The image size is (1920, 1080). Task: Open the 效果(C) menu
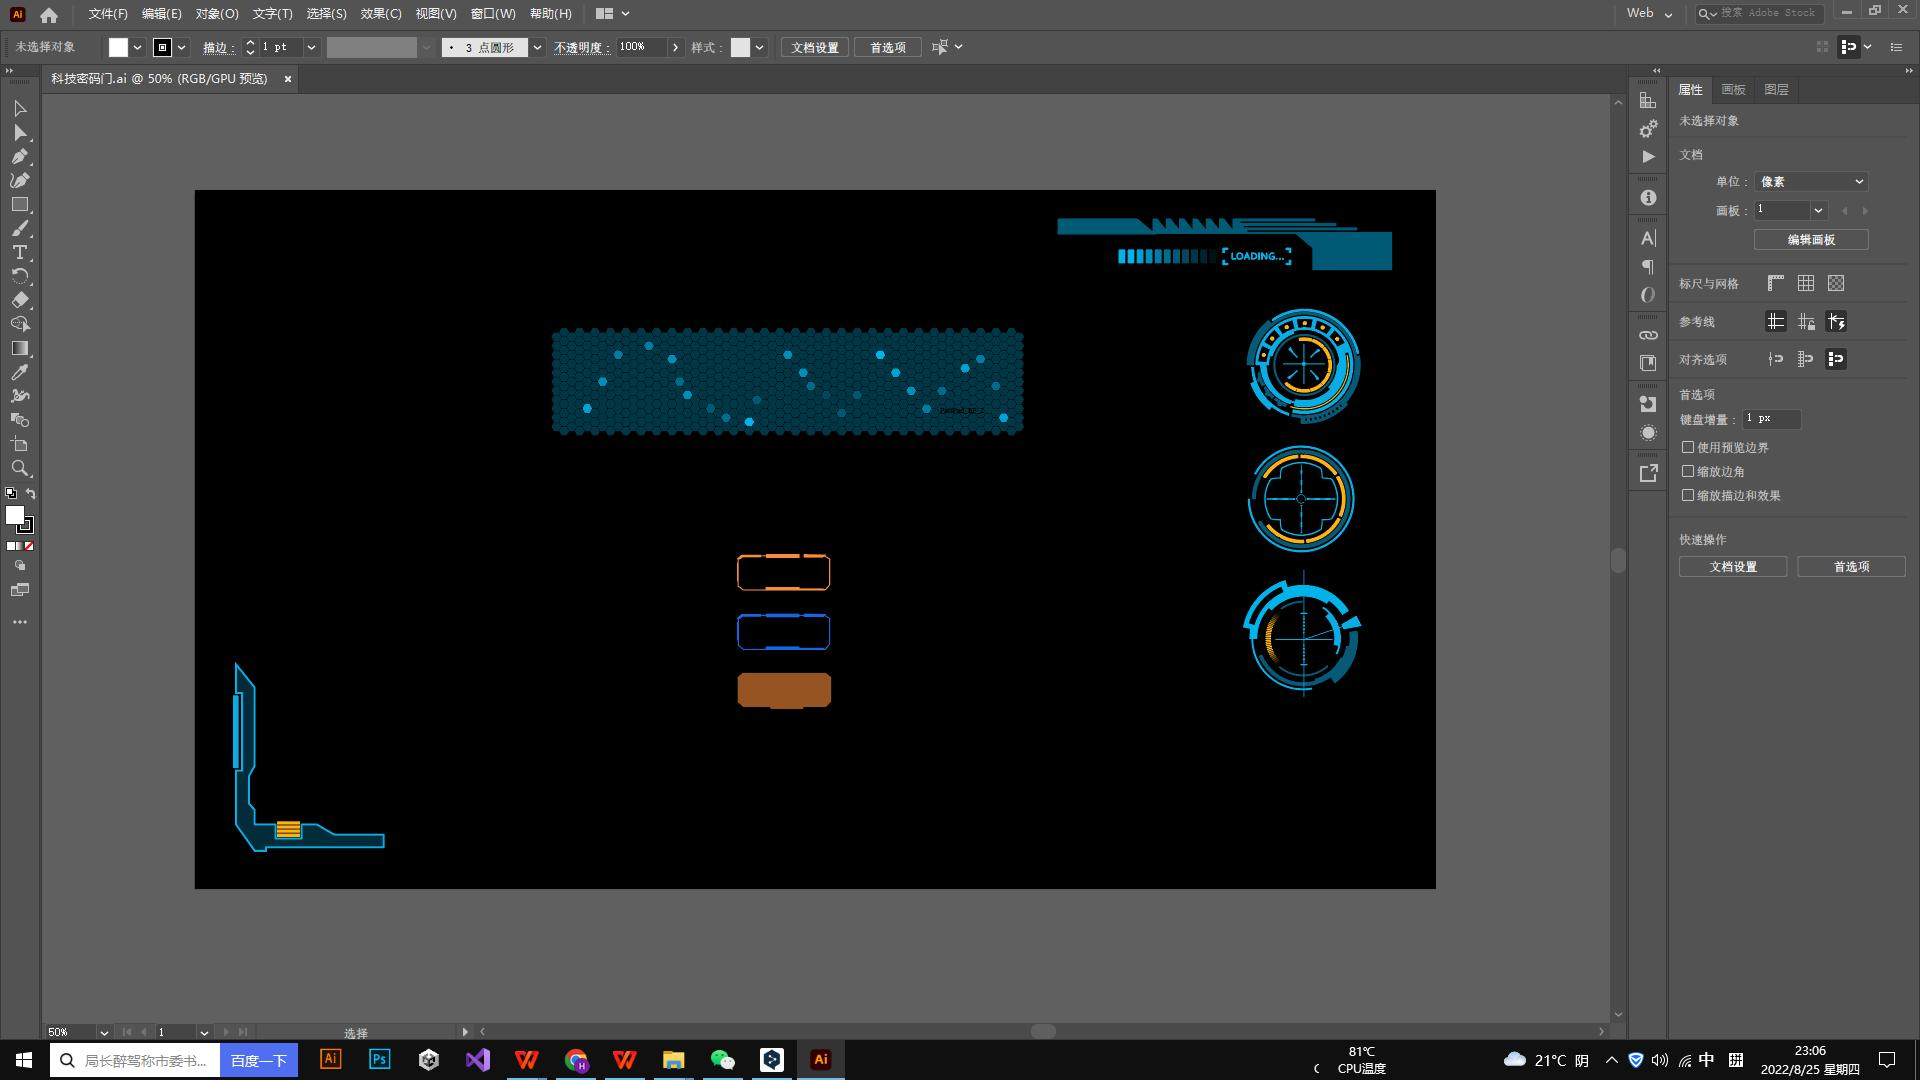tap(381, 14)
